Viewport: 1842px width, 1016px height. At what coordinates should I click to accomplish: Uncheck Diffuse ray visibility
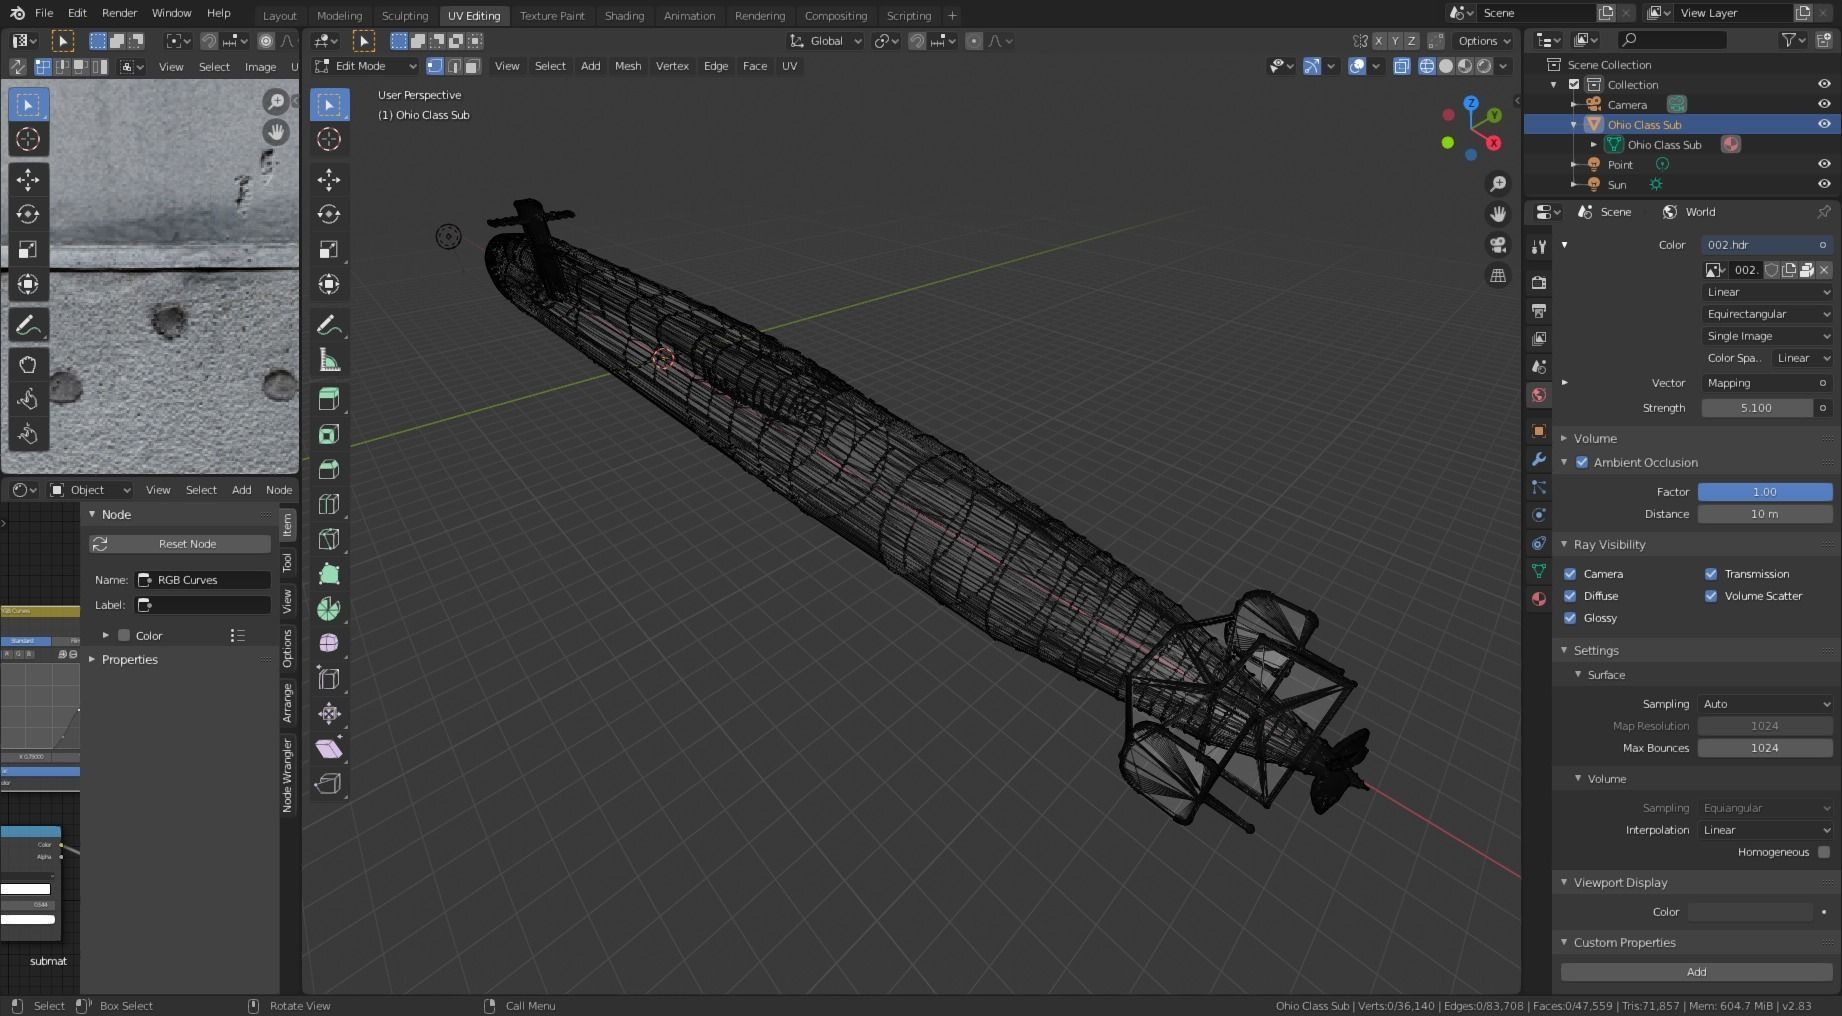[1570, 596]
